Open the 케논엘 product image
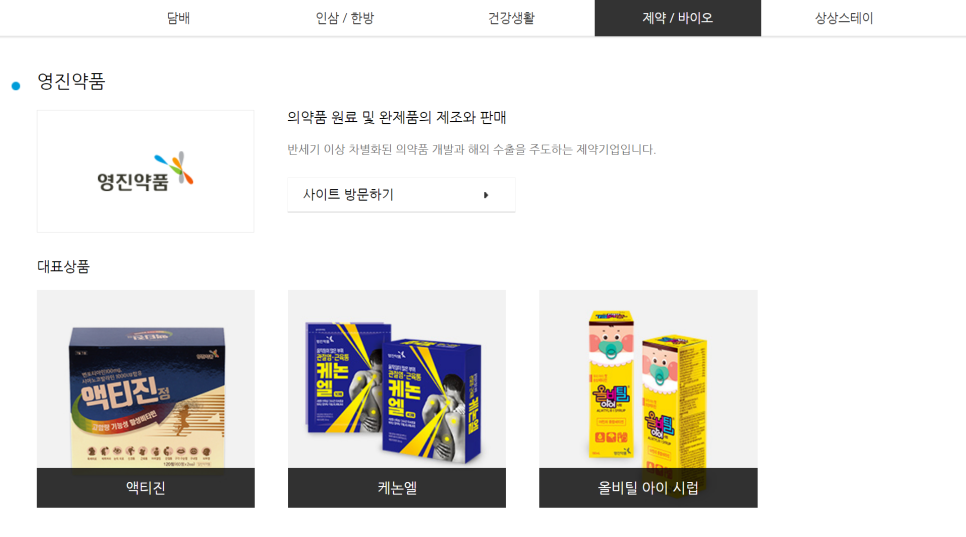966x537 pixels. 397,379
